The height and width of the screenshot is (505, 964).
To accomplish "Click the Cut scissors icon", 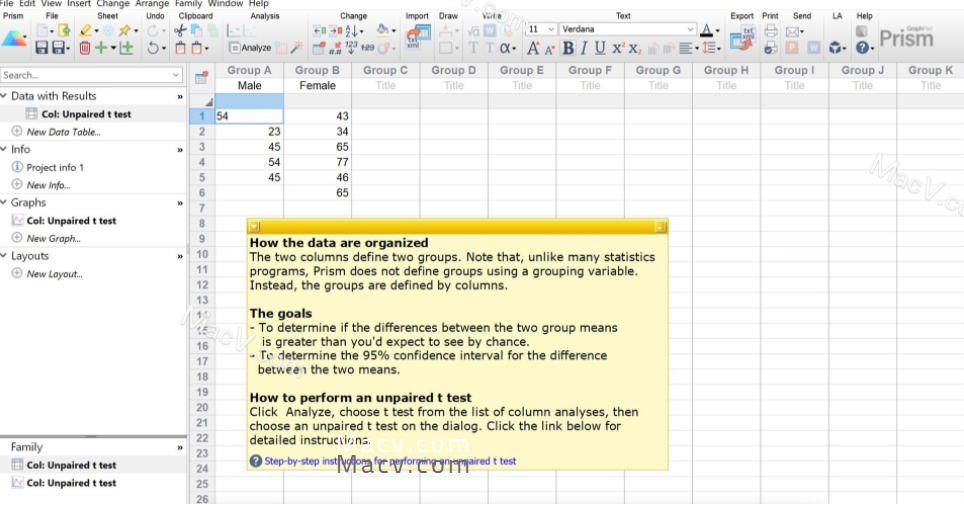I will pos(180,30).
